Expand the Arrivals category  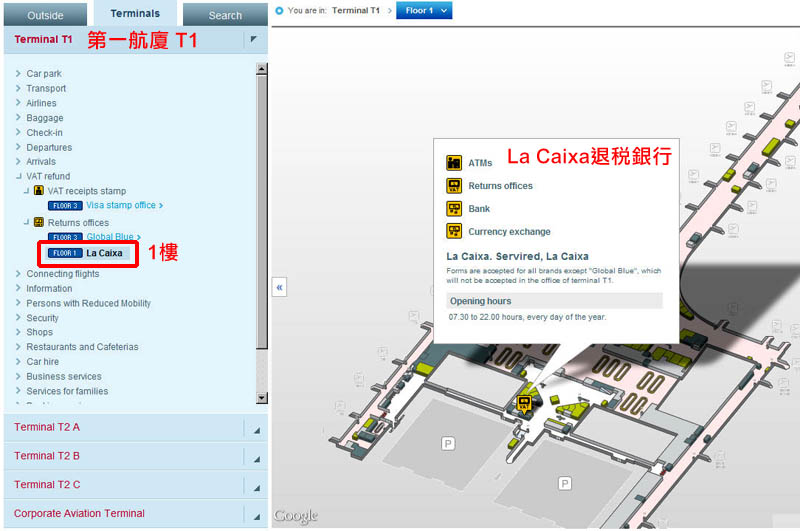tap(41, 162)
